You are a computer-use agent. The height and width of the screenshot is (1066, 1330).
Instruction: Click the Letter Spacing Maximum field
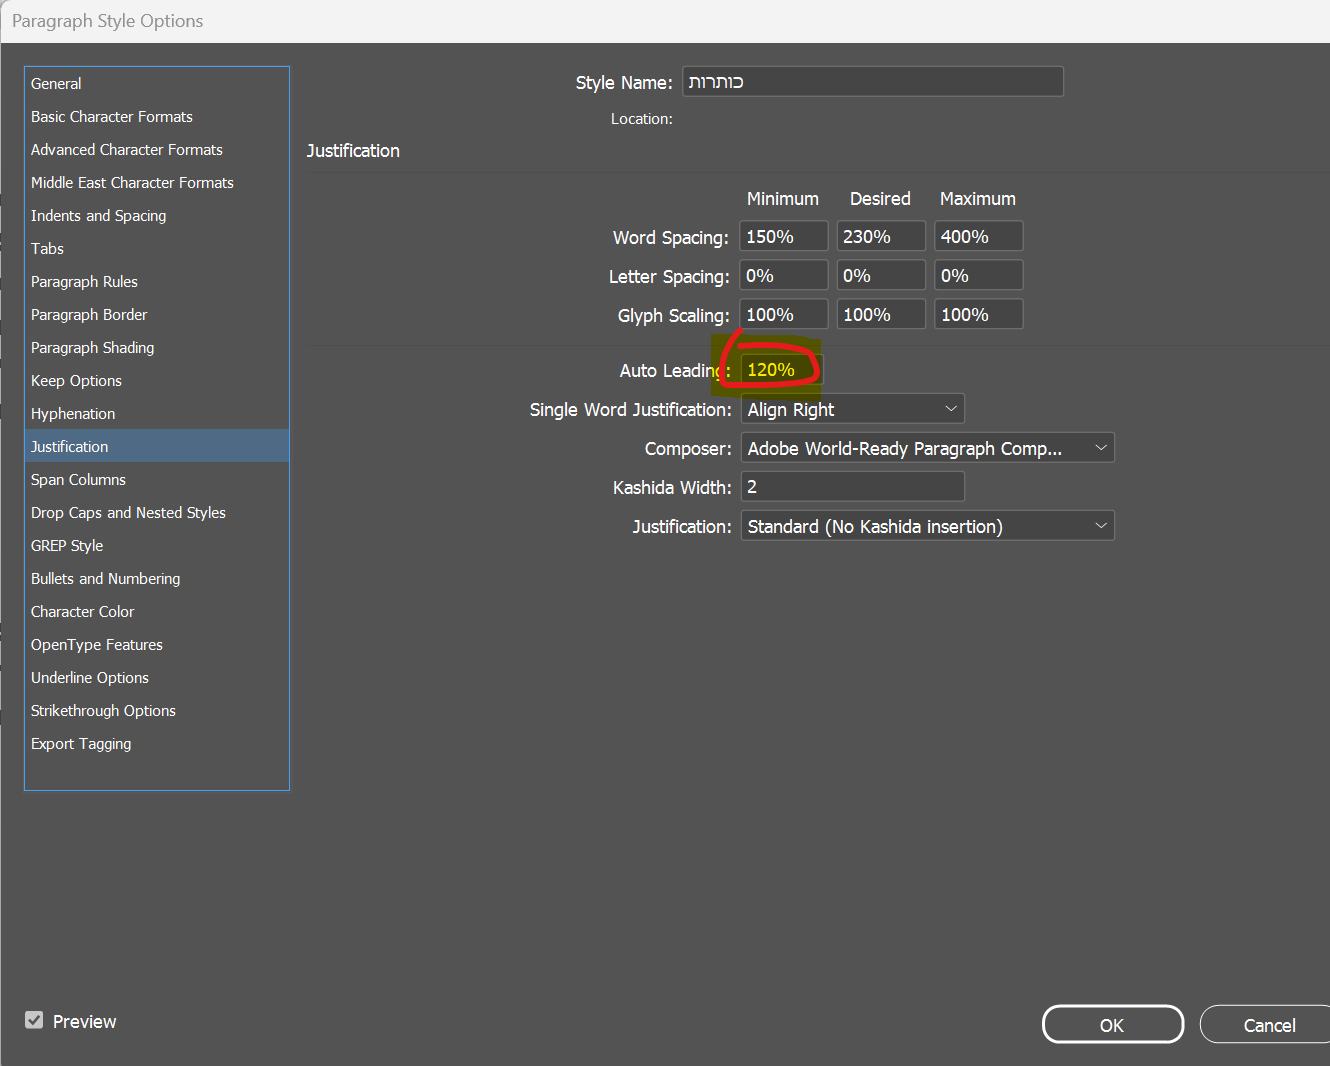point(979,276)
